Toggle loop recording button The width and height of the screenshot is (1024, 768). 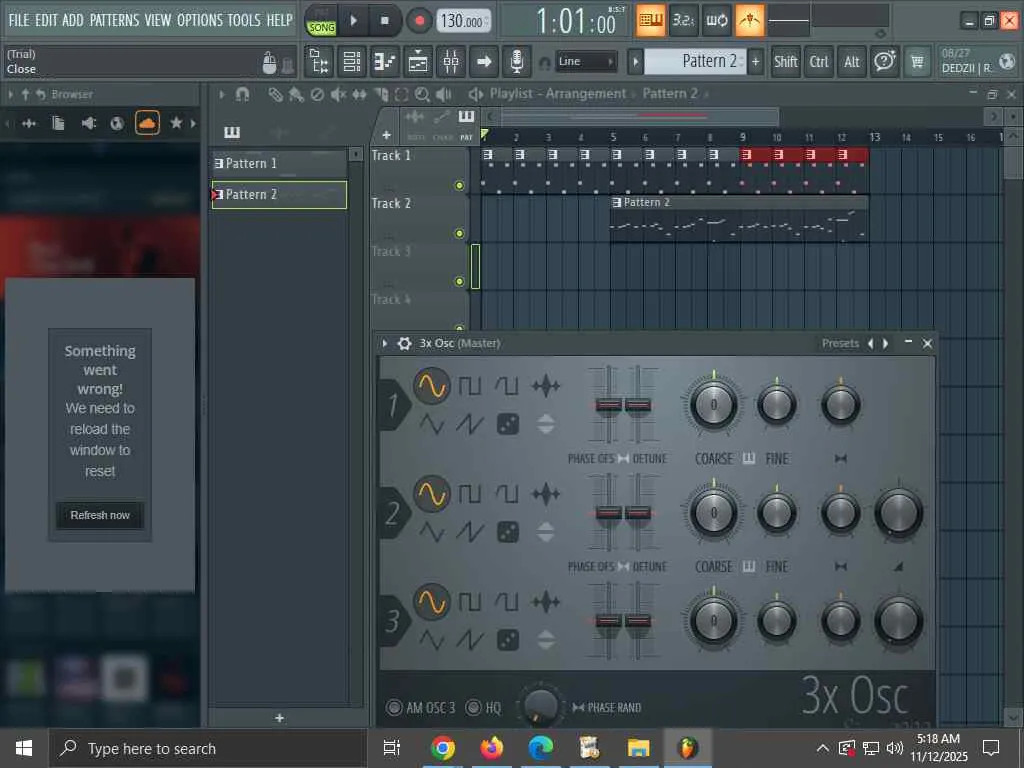(716, 21)
